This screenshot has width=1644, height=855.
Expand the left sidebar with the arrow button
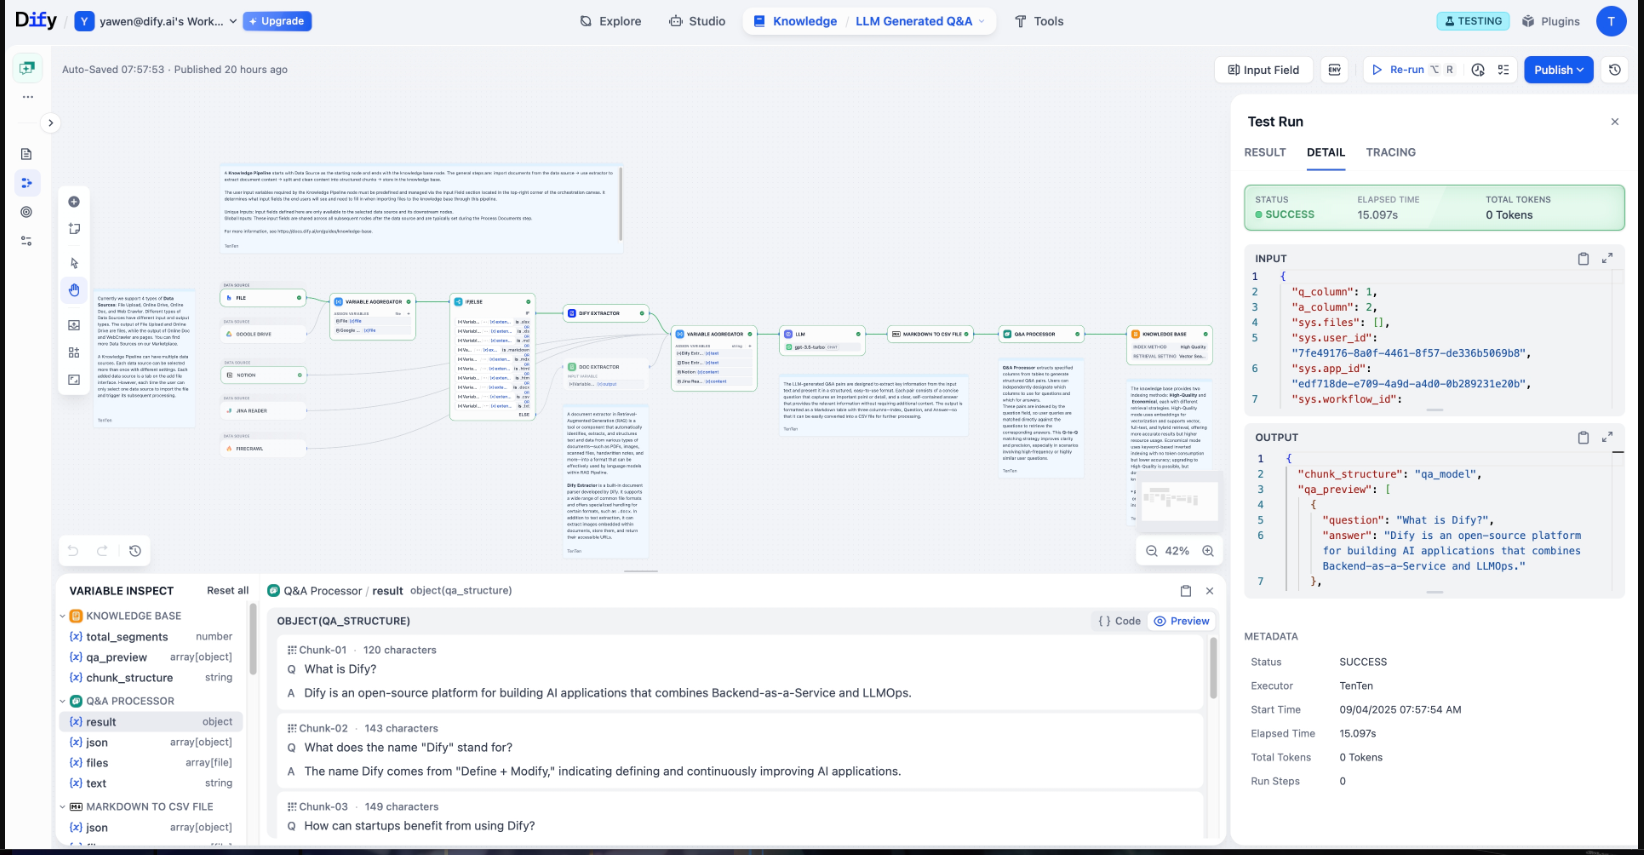(x=51, y=123)
